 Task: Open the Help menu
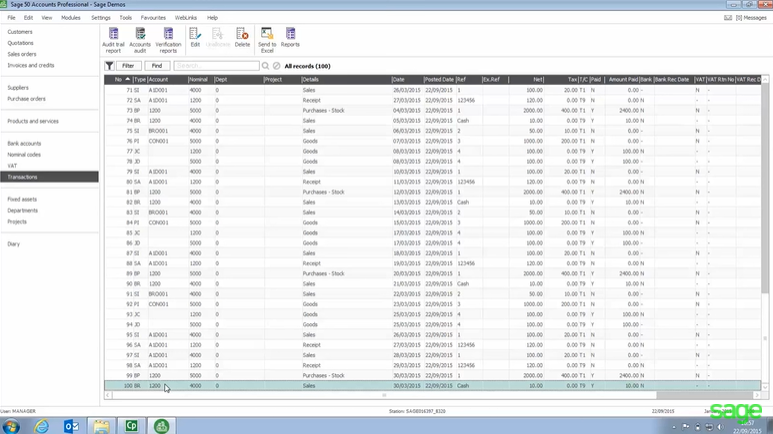212,18
